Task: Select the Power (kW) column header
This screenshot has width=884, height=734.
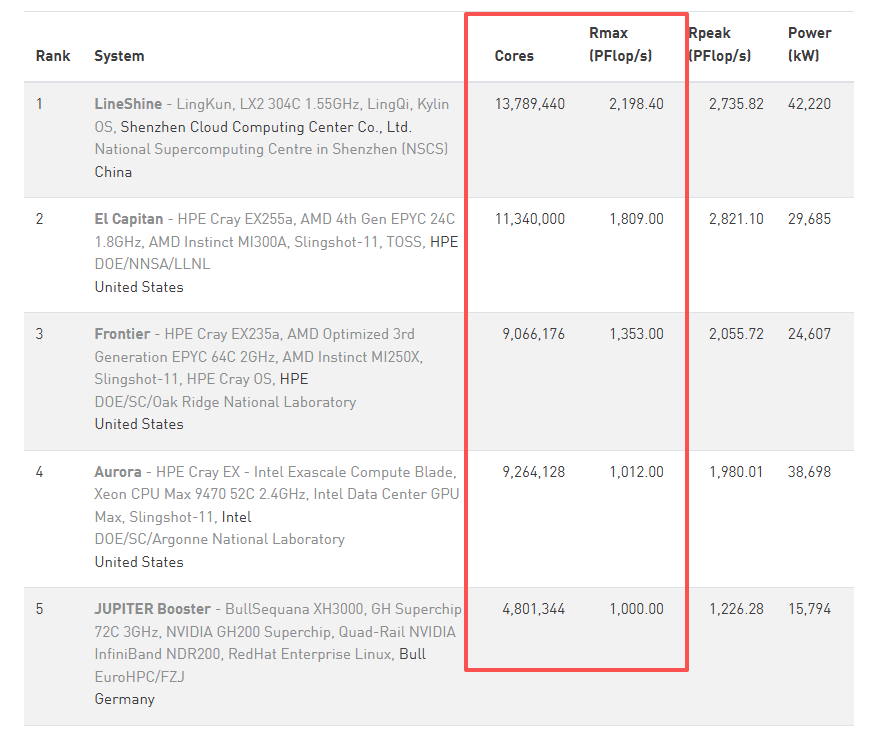Action: pos(809,45)
